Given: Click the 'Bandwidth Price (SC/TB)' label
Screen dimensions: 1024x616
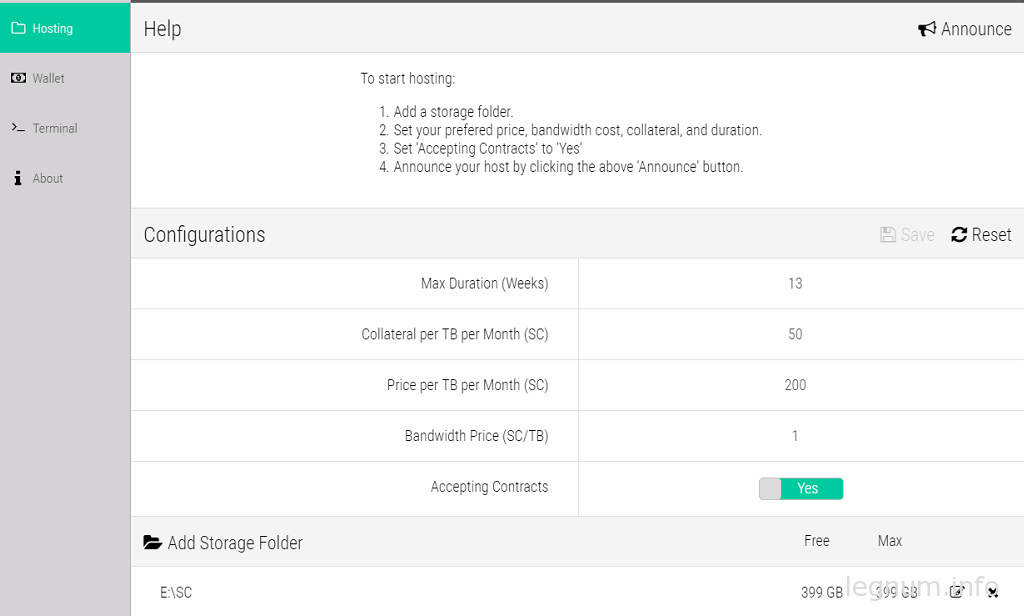Looking at the screenshot, I should [x=477, y=436].
